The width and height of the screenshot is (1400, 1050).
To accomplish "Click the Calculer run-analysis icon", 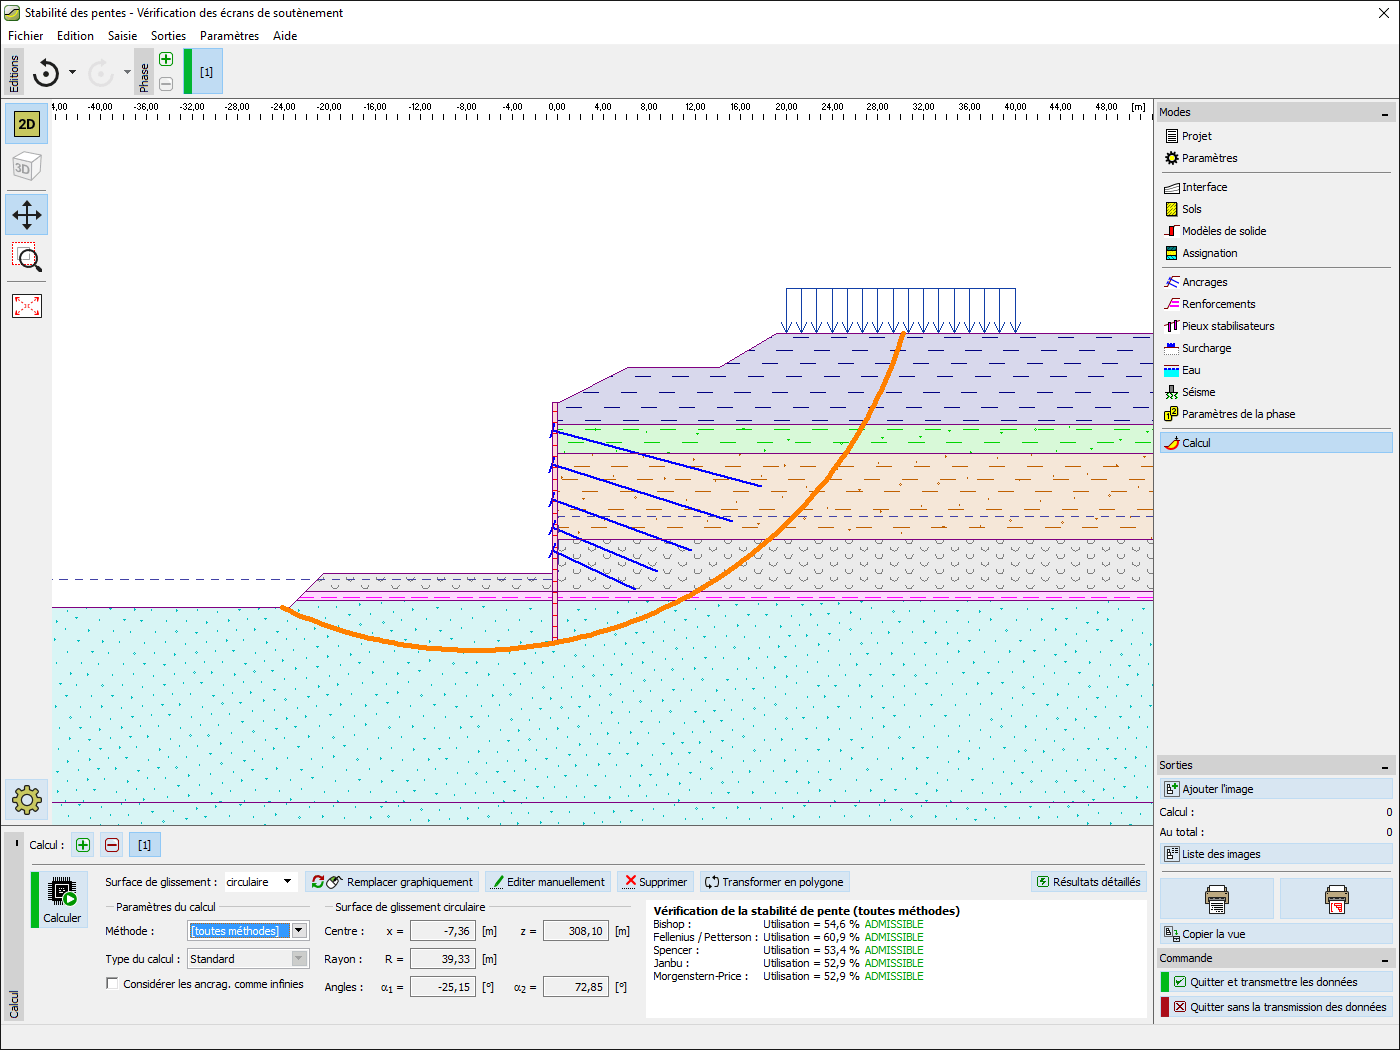I will [62, 899].
